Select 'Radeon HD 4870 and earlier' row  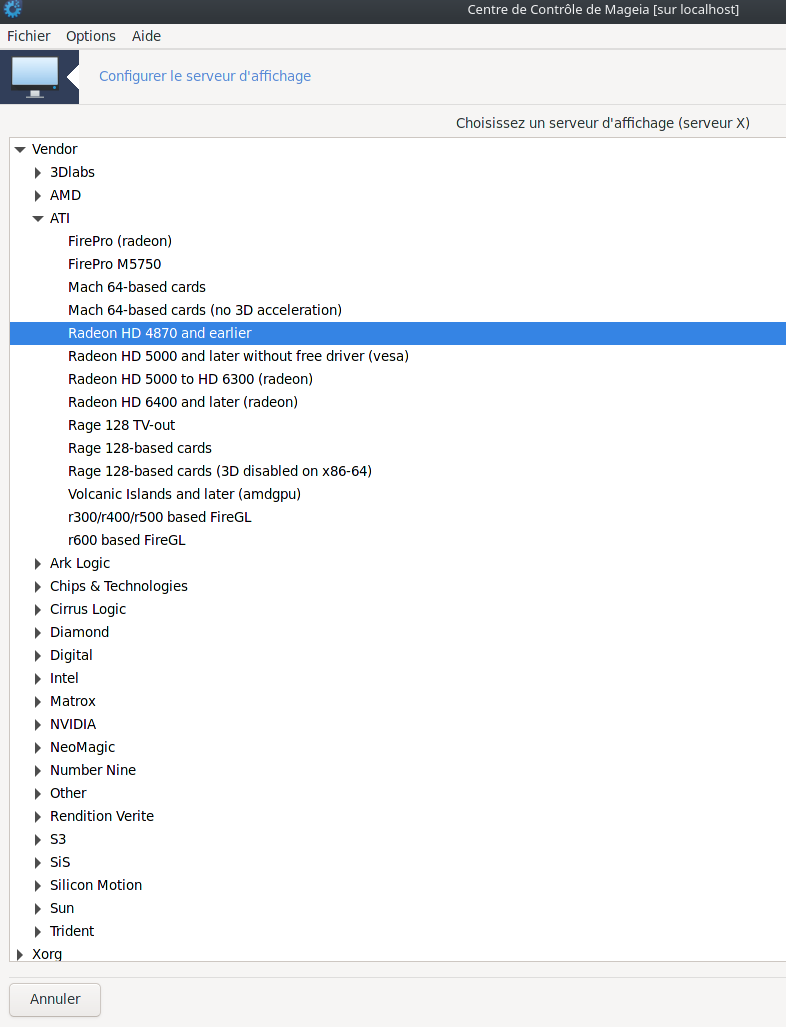[x=398, y=333]
